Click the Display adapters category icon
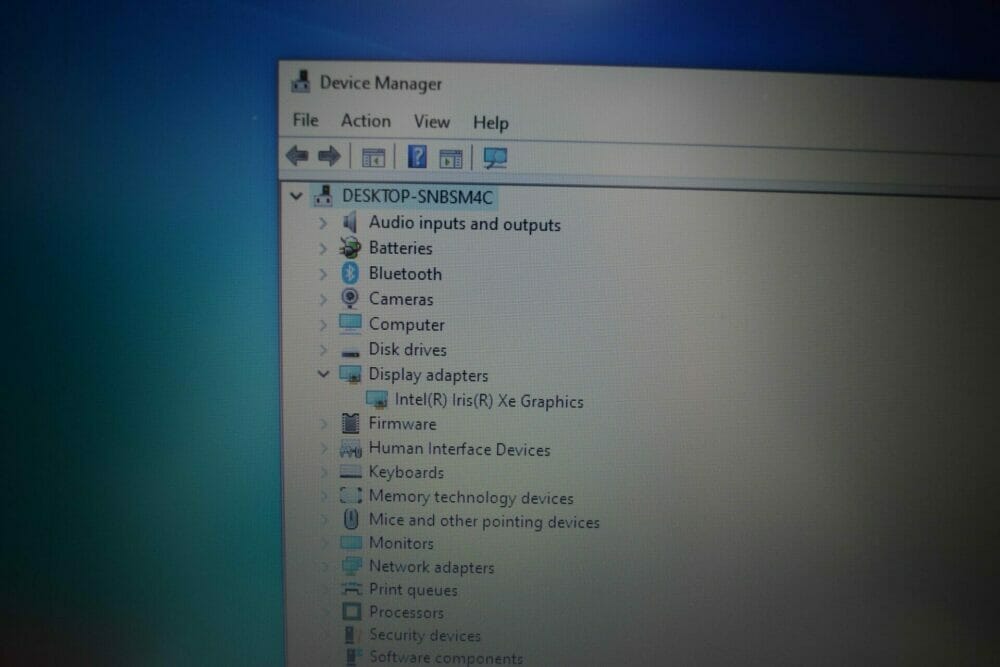 [x=350, y=374]
